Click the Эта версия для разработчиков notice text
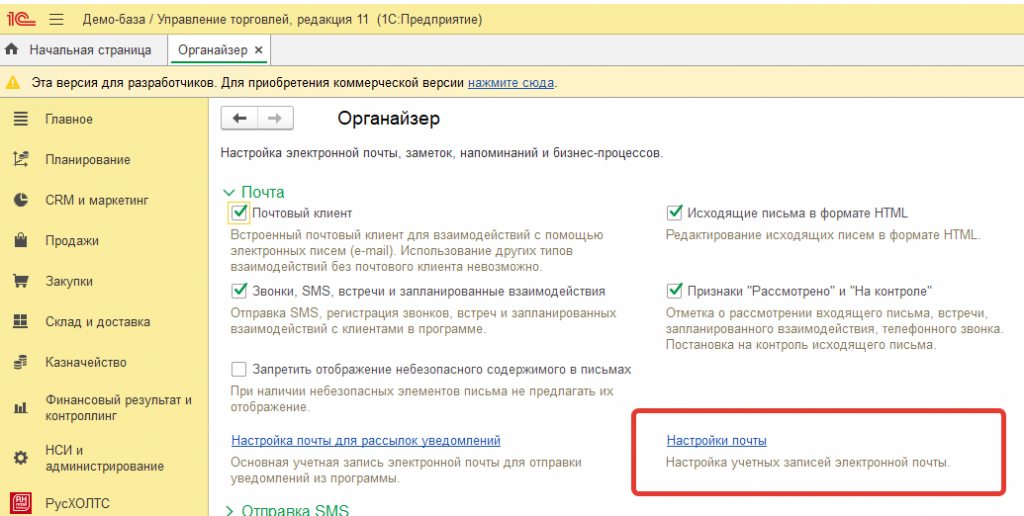1024x516 pixels. pos(294,83)
